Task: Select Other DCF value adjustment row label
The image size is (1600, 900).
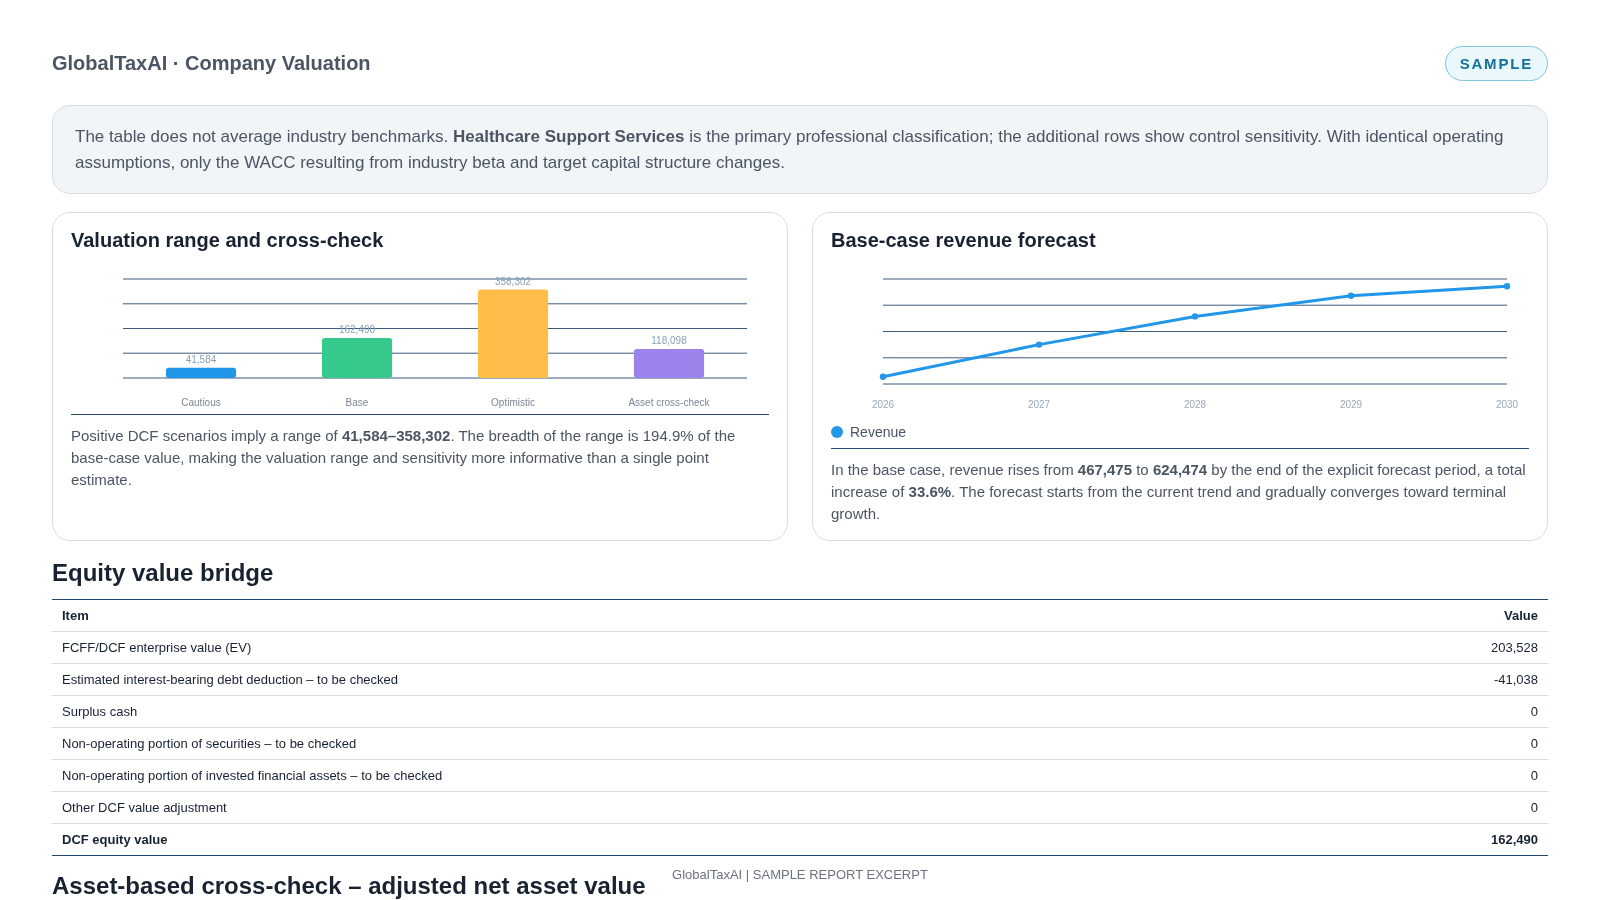Action: 144,808
